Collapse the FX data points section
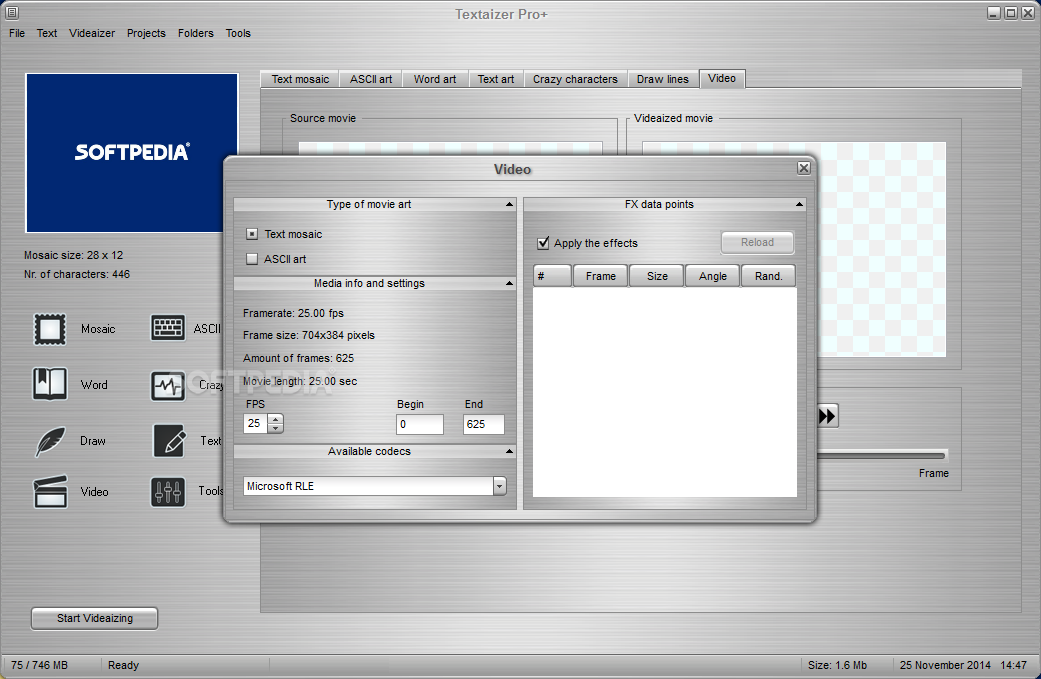 [x=799, y=204]
